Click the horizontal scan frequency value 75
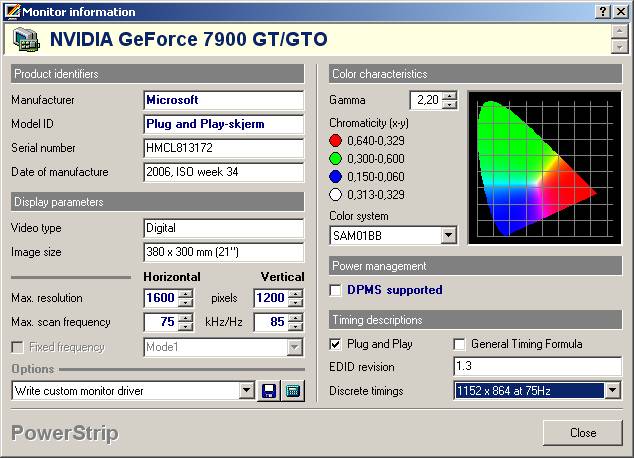 pos(161,322)
